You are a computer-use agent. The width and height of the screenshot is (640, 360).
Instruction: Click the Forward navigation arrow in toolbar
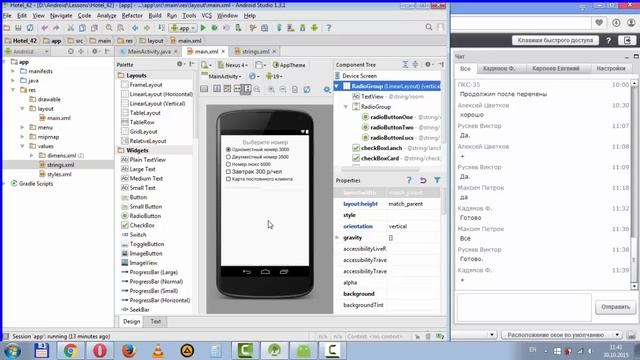click(x=147, y=28)
